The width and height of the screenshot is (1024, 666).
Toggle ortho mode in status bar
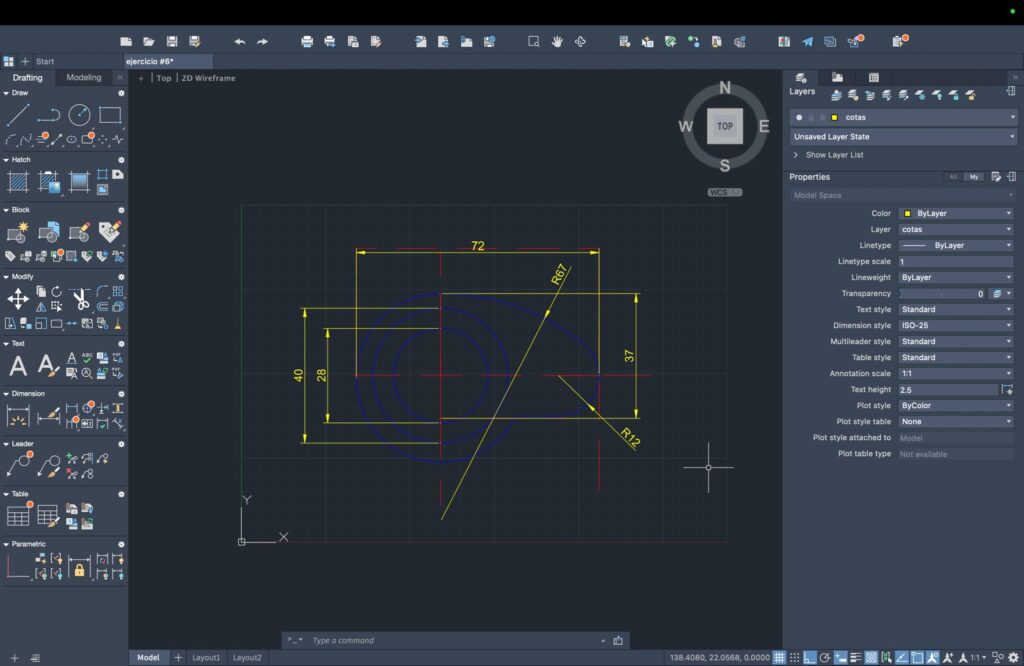tap(811, 657)
